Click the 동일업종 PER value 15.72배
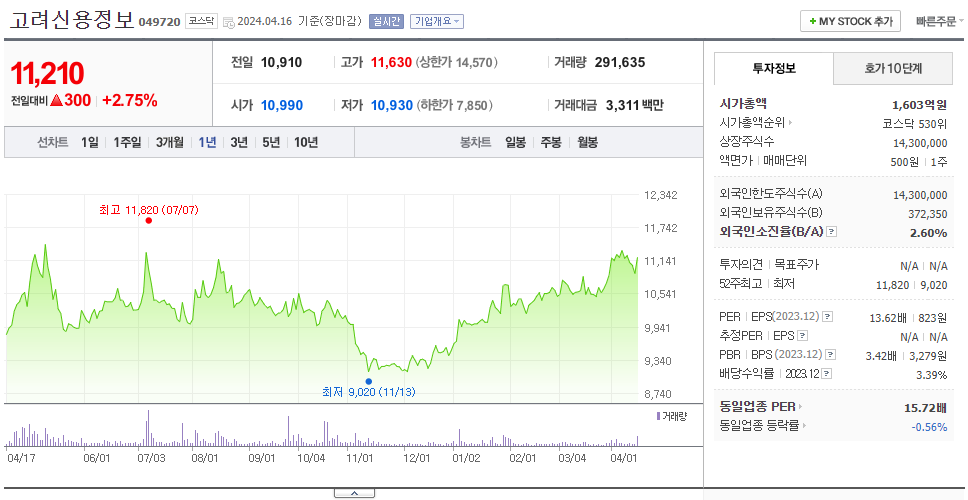This screenshot has height=500, width=968. [x=925, y=407]
